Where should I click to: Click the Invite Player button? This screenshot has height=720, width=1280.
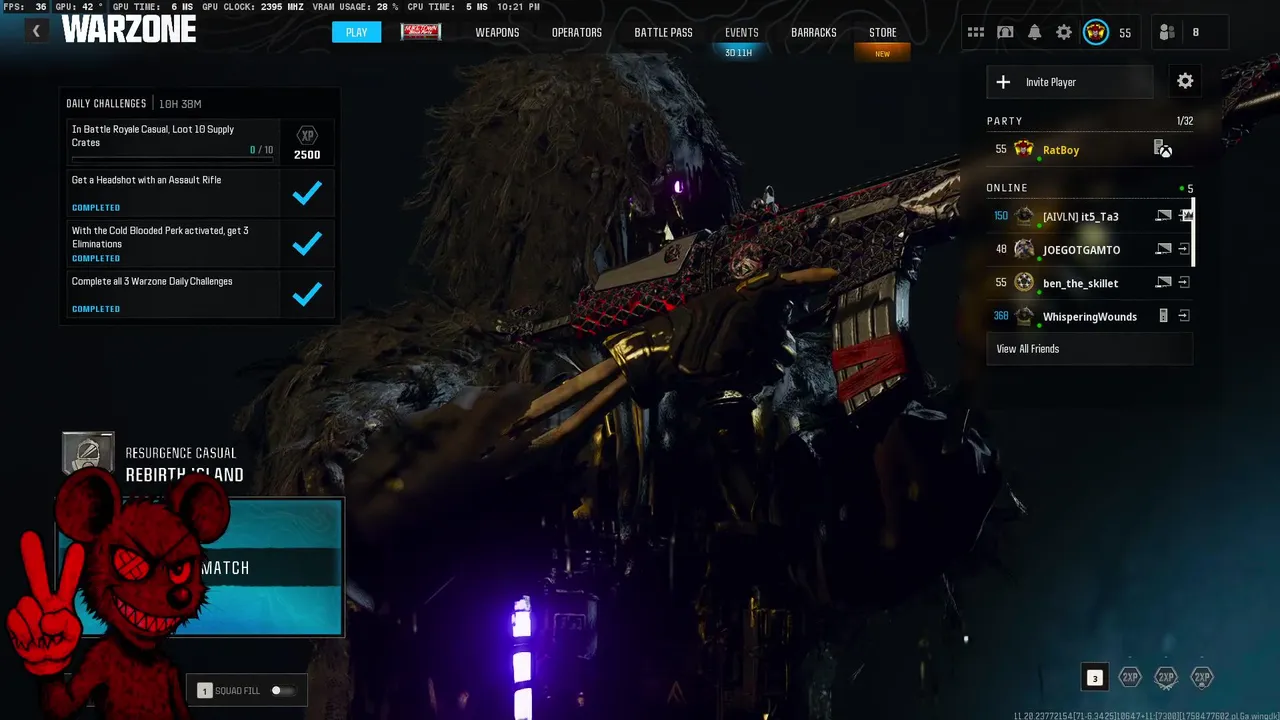[1070, 82]
